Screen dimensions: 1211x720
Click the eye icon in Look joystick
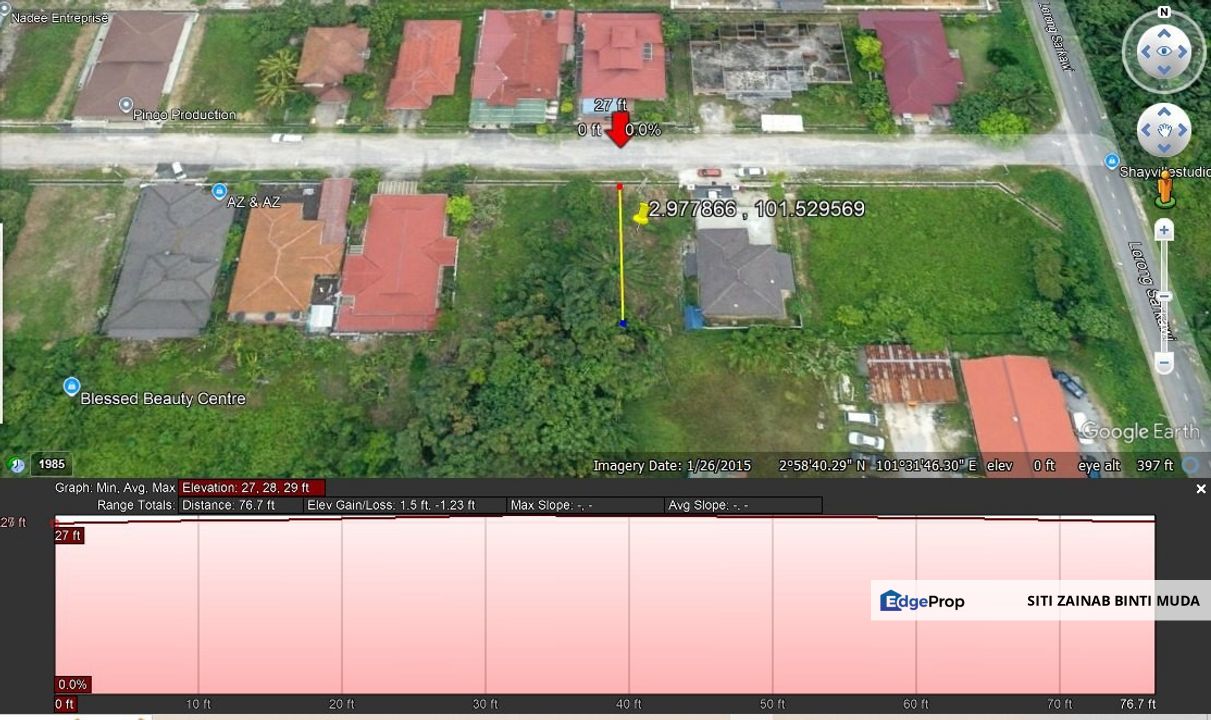pyautogui.click(x=1163, y=53)
